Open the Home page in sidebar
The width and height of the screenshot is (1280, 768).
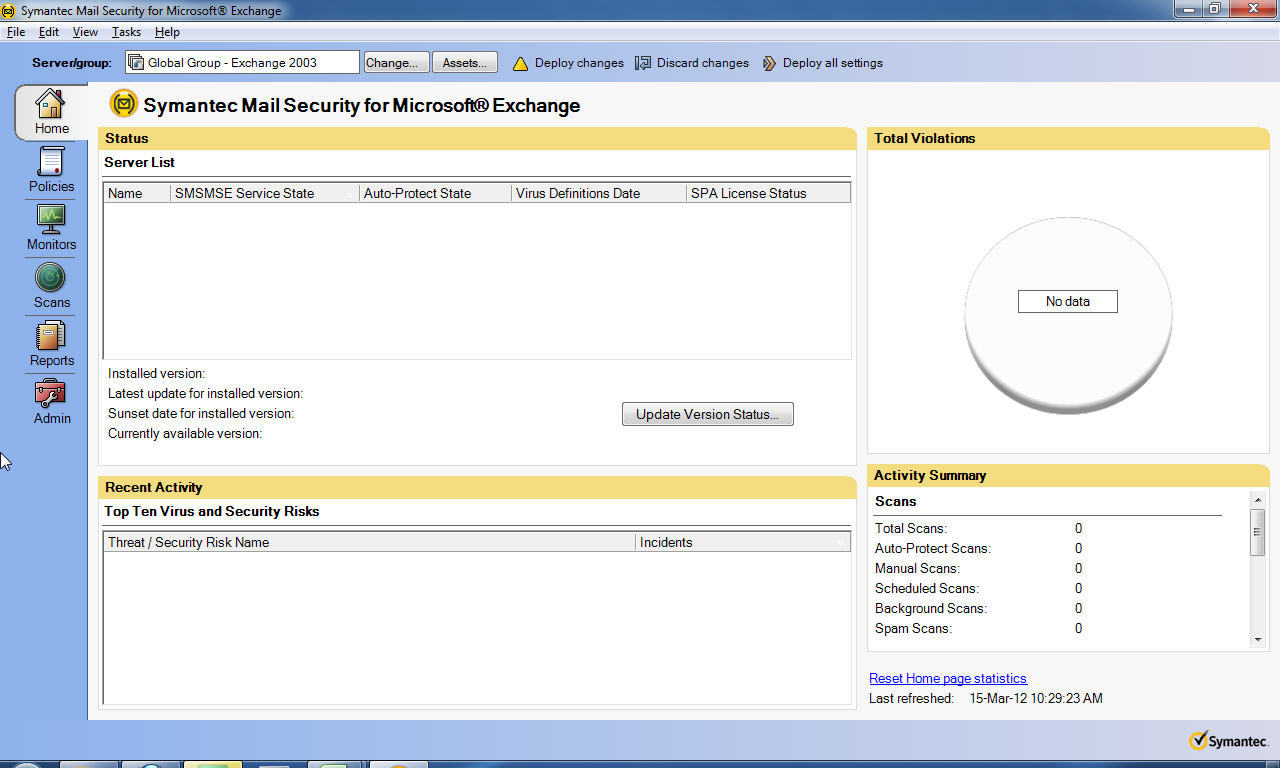pyautogui.click(x=51, y=113)
